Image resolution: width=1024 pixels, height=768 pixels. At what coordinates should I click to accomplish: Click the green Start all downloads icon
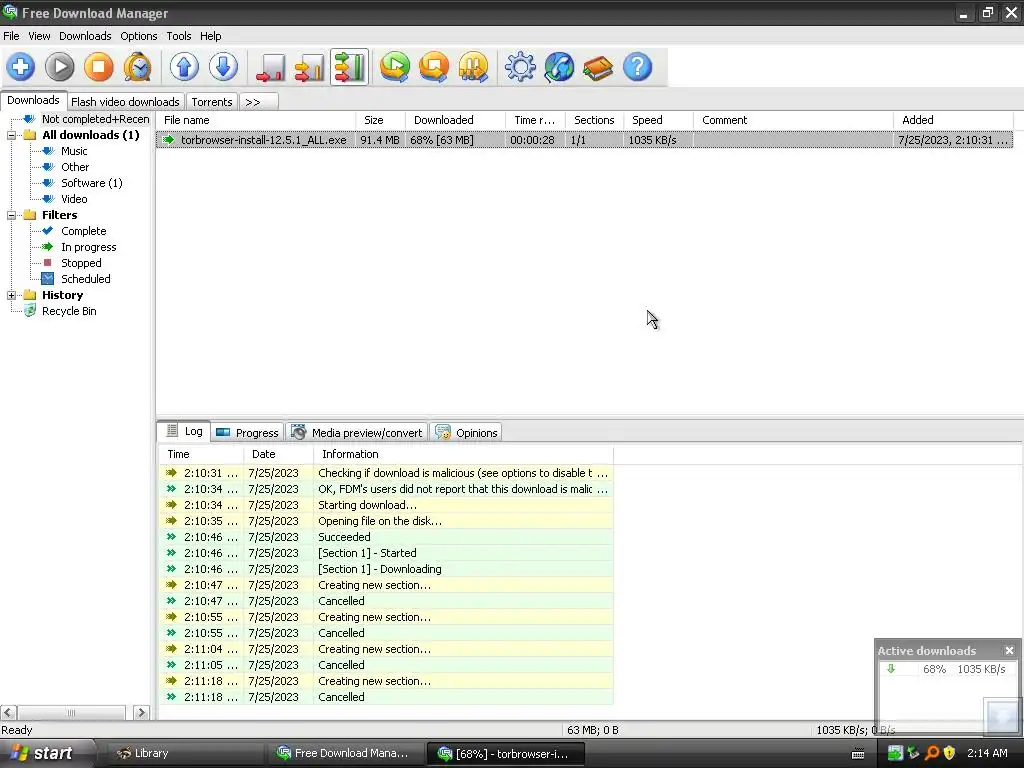point(395,67)
